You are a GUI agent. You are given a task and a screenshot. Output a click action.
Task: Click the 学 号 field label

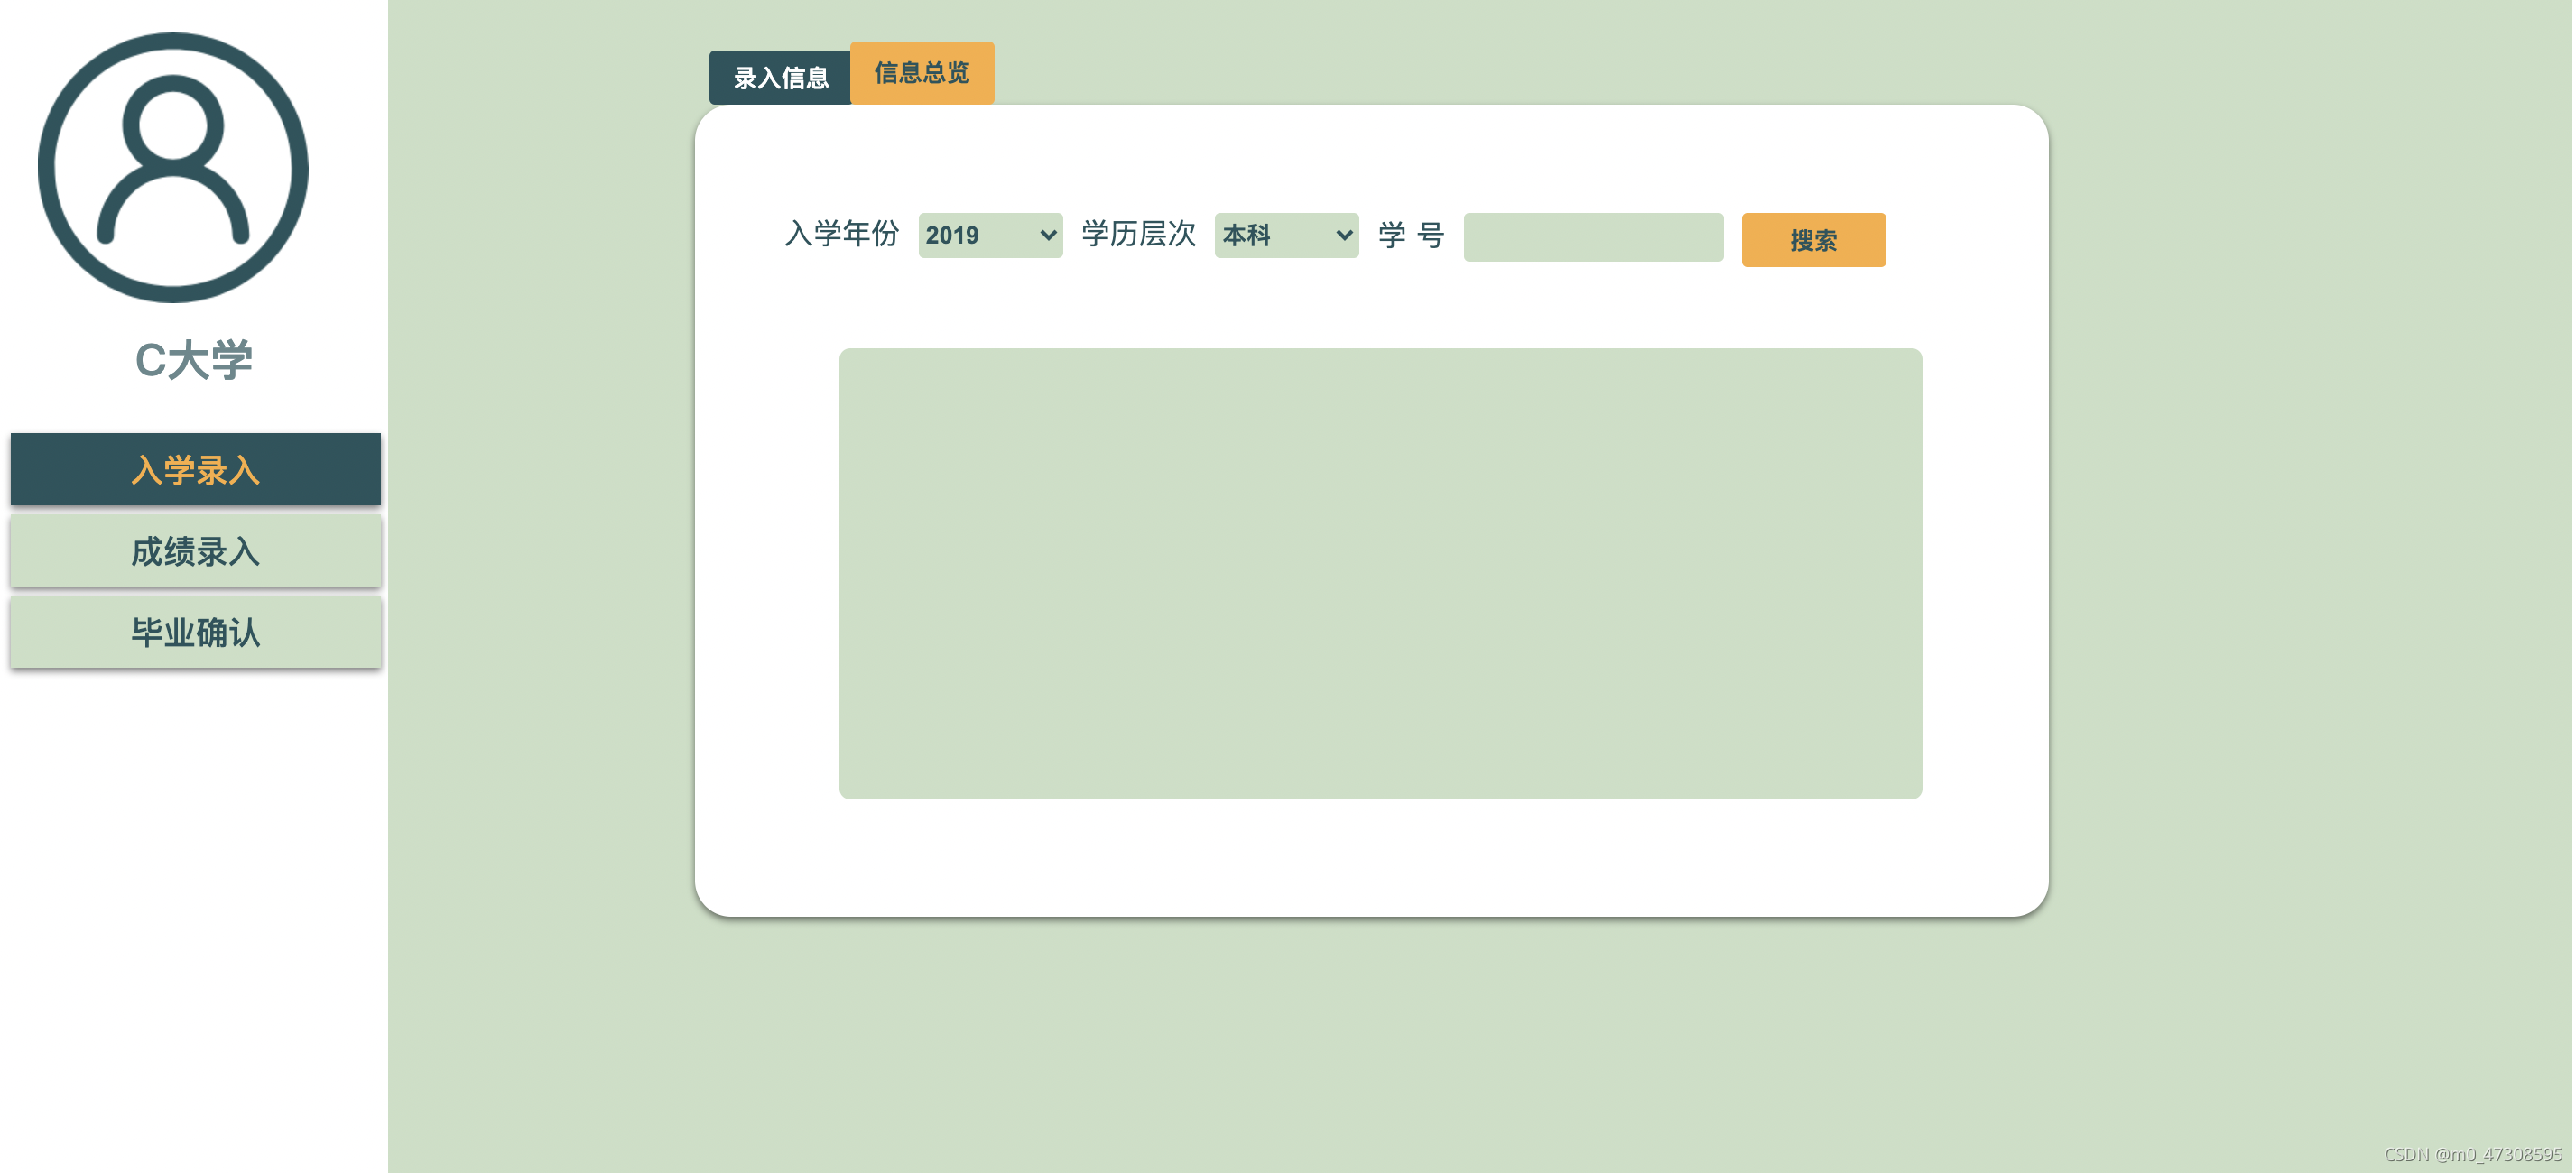(1410, 235)
